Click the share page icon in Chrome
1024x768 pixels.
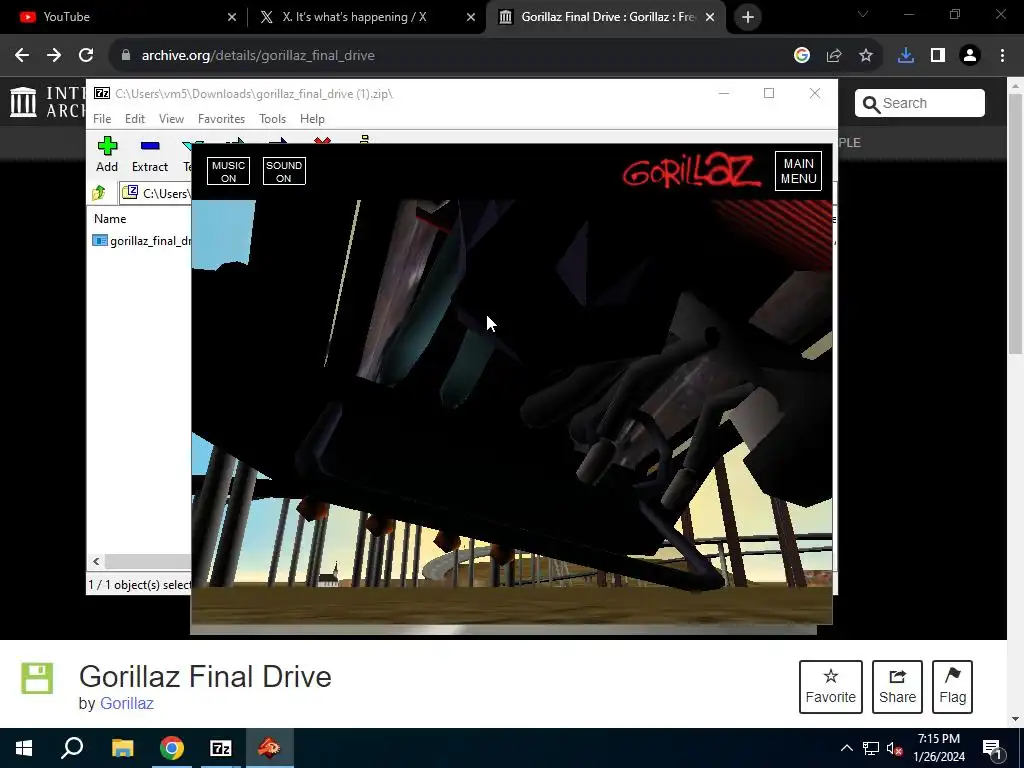(834, 56)
